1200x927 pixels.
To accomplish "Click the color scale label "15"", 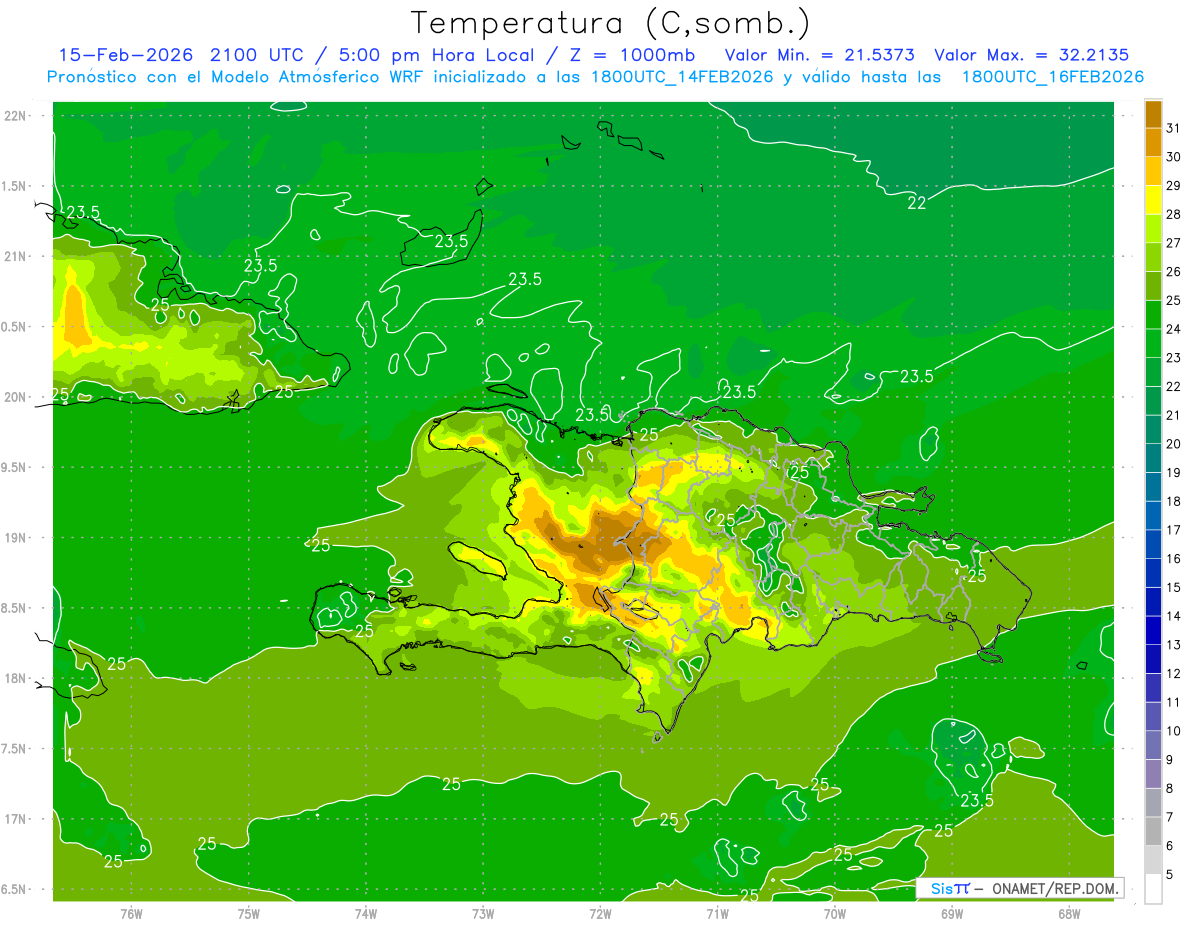I will pos(1174,588).
